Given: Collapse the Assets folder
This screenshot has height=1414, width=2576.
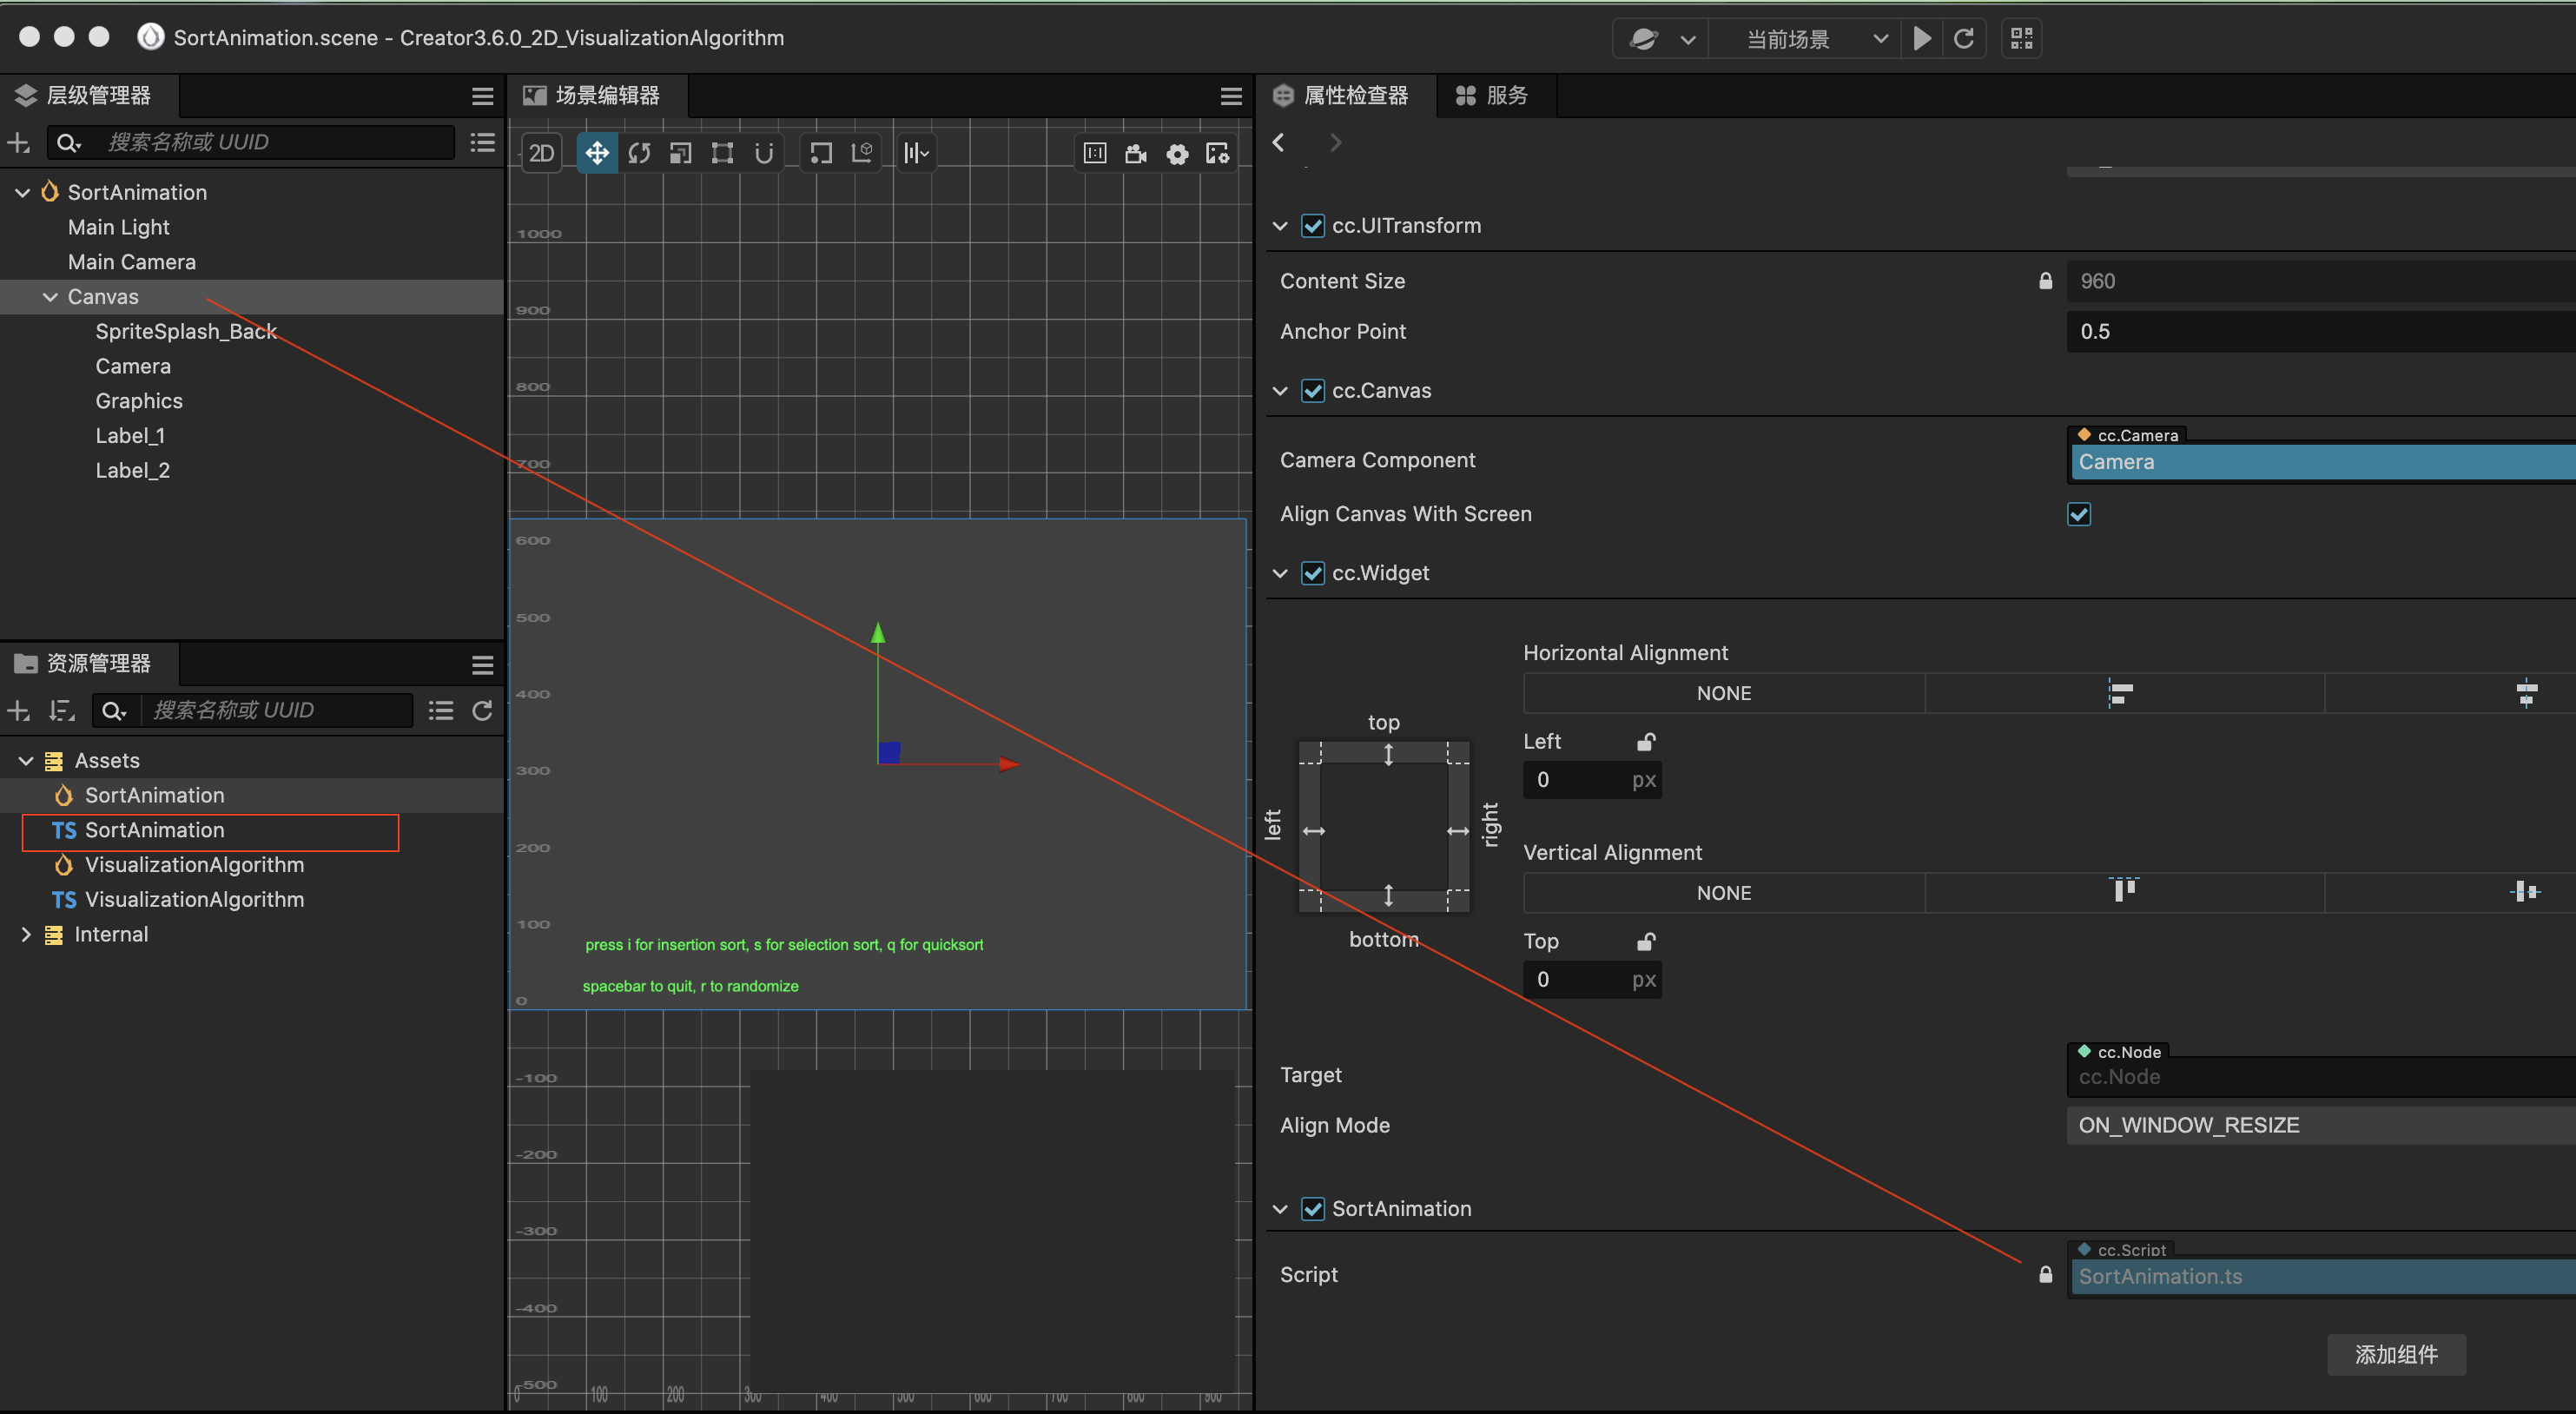Looking at the screenshot, I should [x=26, y=761].
